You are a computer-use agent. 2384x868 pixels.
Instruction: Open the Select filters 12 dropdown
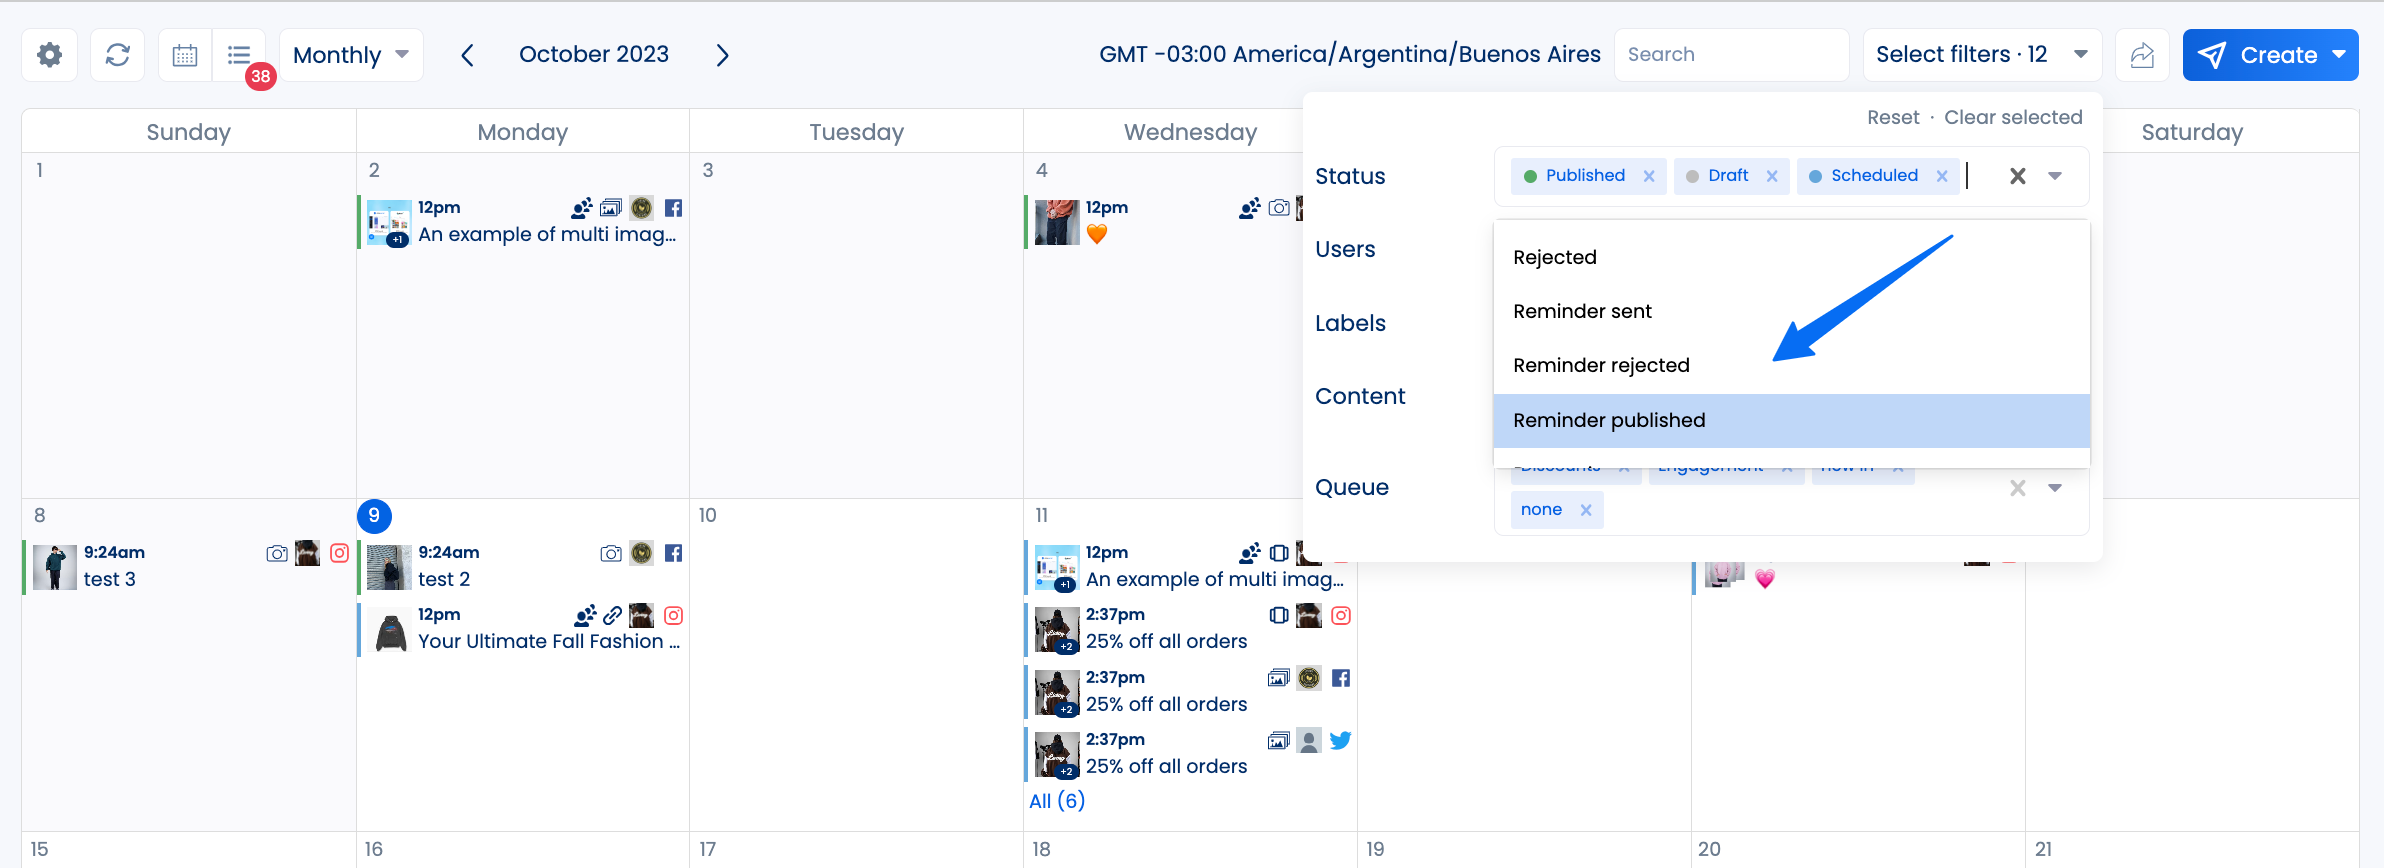pos(1982,55)
